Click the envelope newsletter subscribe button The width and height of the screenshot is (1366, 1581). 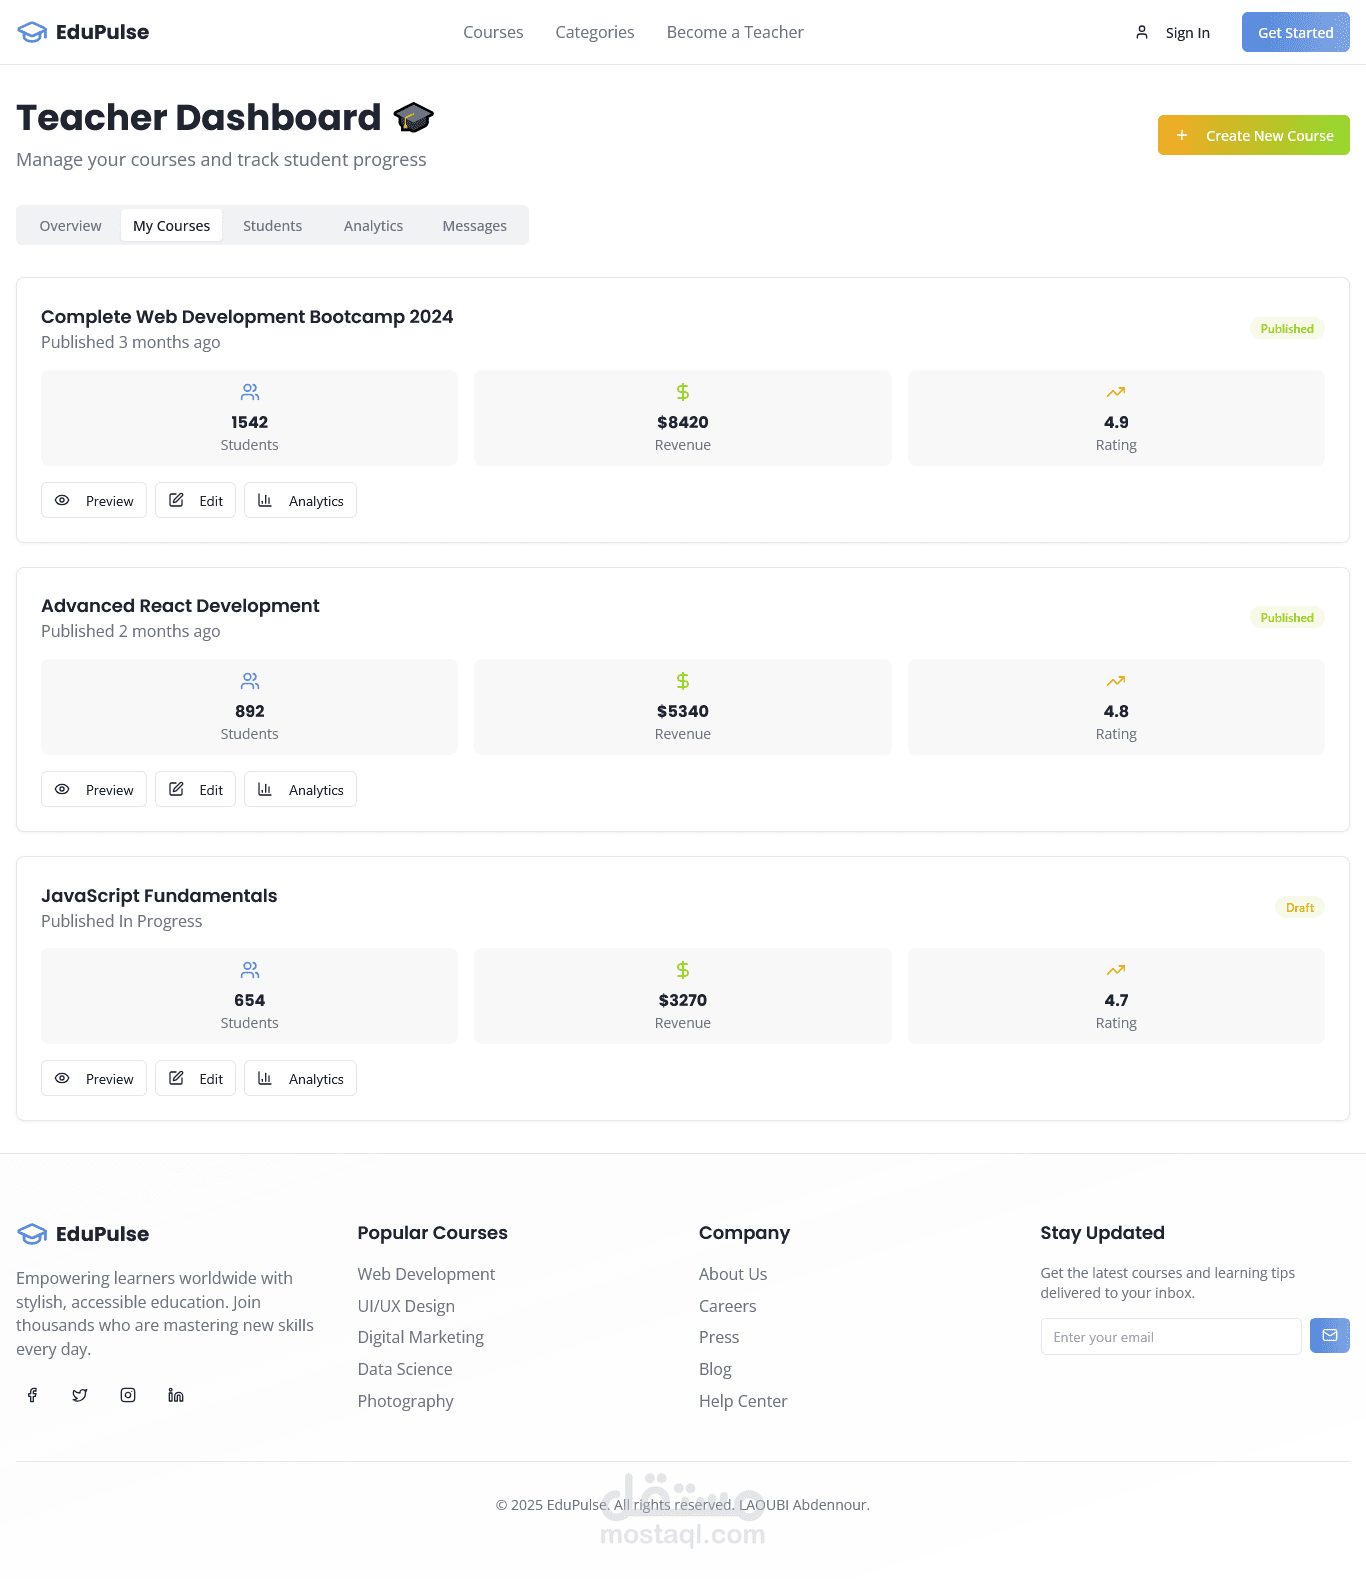point(1329,1336)
